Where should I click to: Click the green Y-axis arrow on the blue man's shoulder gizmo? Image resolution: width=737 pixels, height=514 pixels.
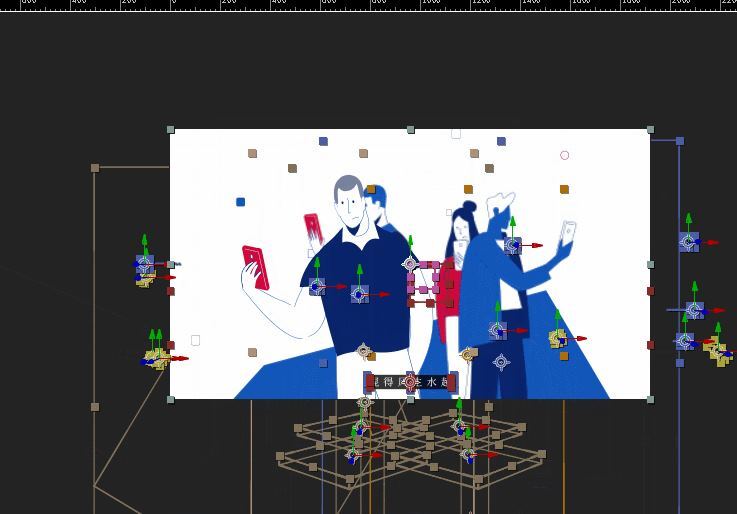coord(513,223)
